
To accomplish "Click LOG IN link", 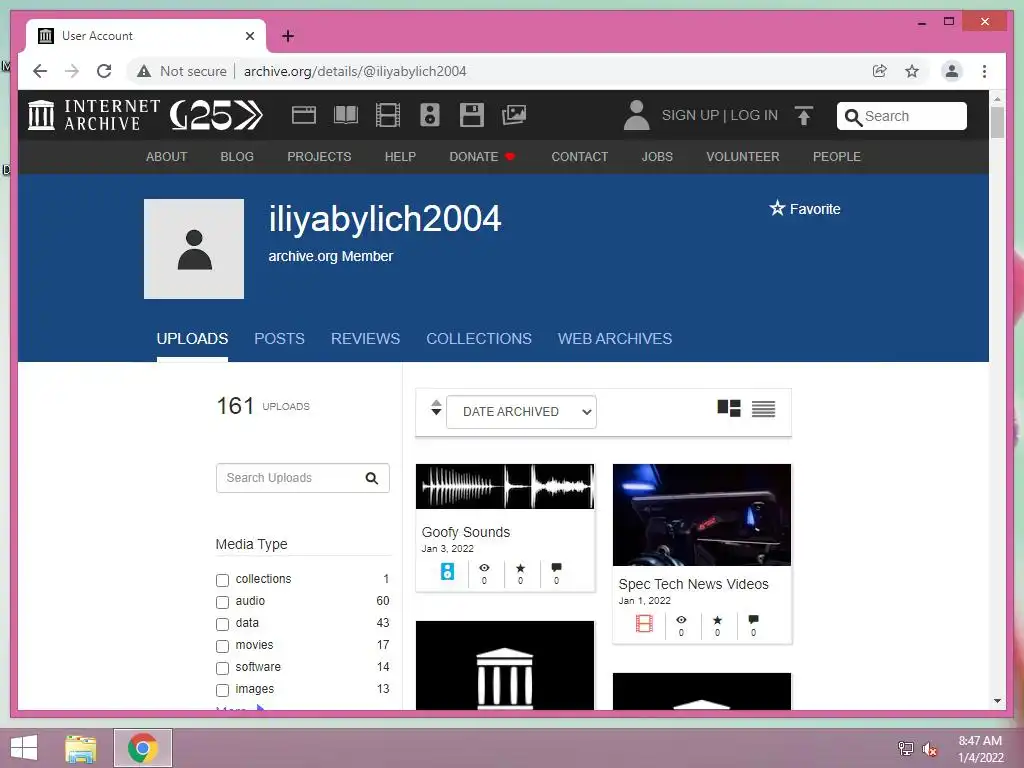I will [754, 116].
